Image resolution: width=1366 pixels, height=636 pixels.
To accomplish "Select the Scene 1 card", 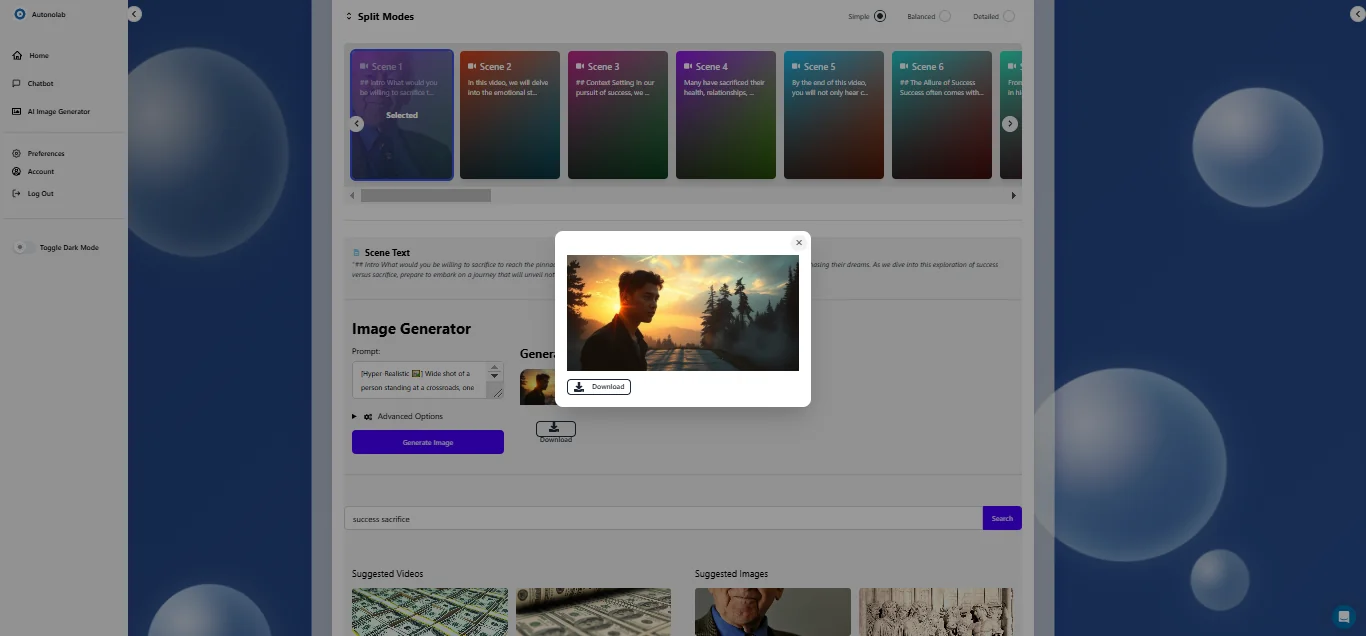I will (402, 115).
